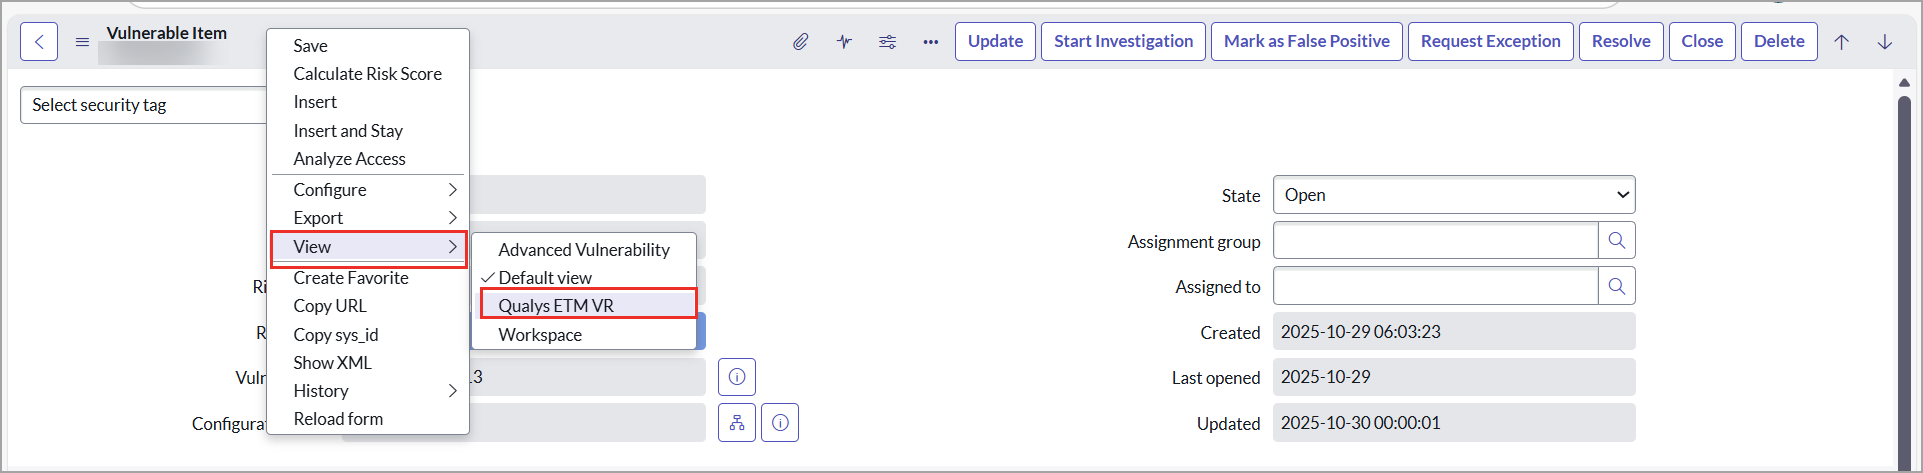Open the State dropdown
Image resolution: width=1923 pixels, height=473 pixels.
coord(1453,195)
